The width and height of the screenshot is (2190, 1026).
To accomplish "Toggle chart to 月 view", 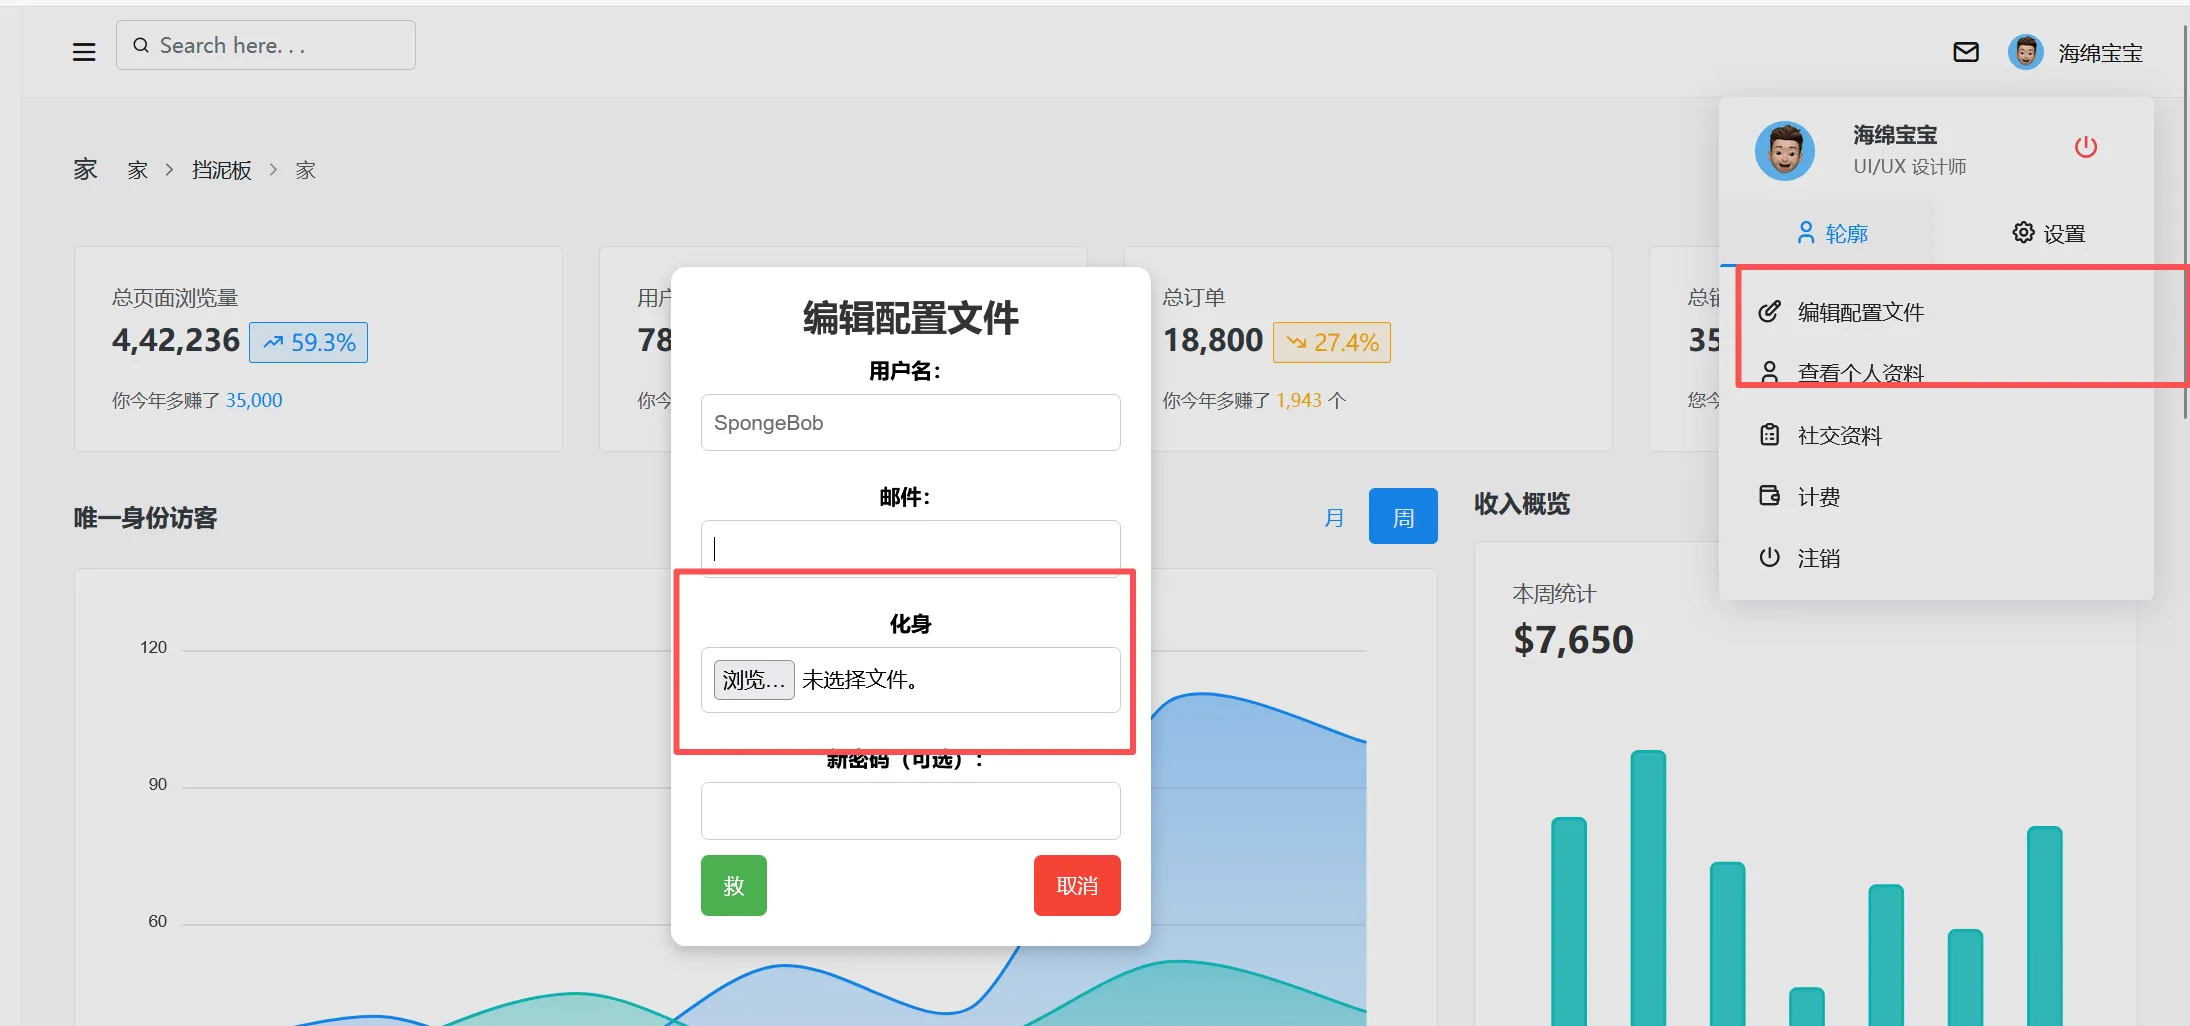I will [x=1333, y=517].
